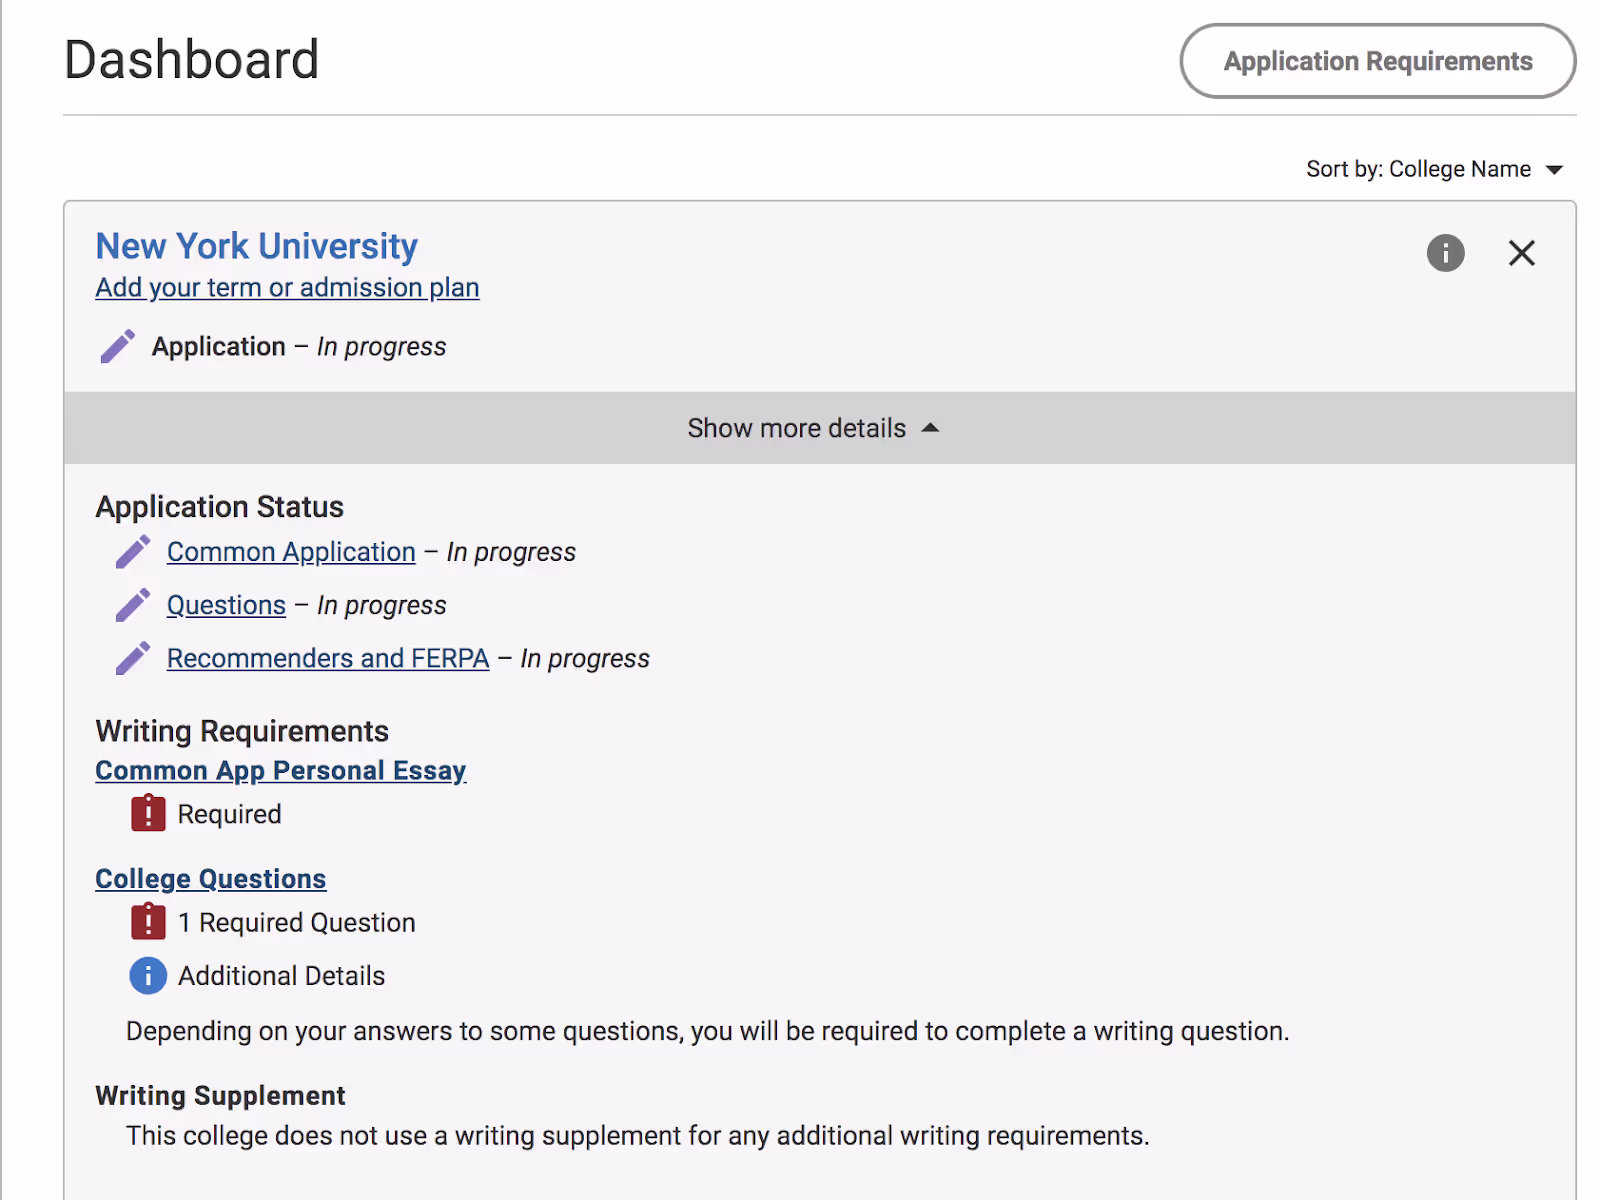
Task: Click the pencil icon next to Recommenders and FERPA
Action: click(x=133, y=658)
